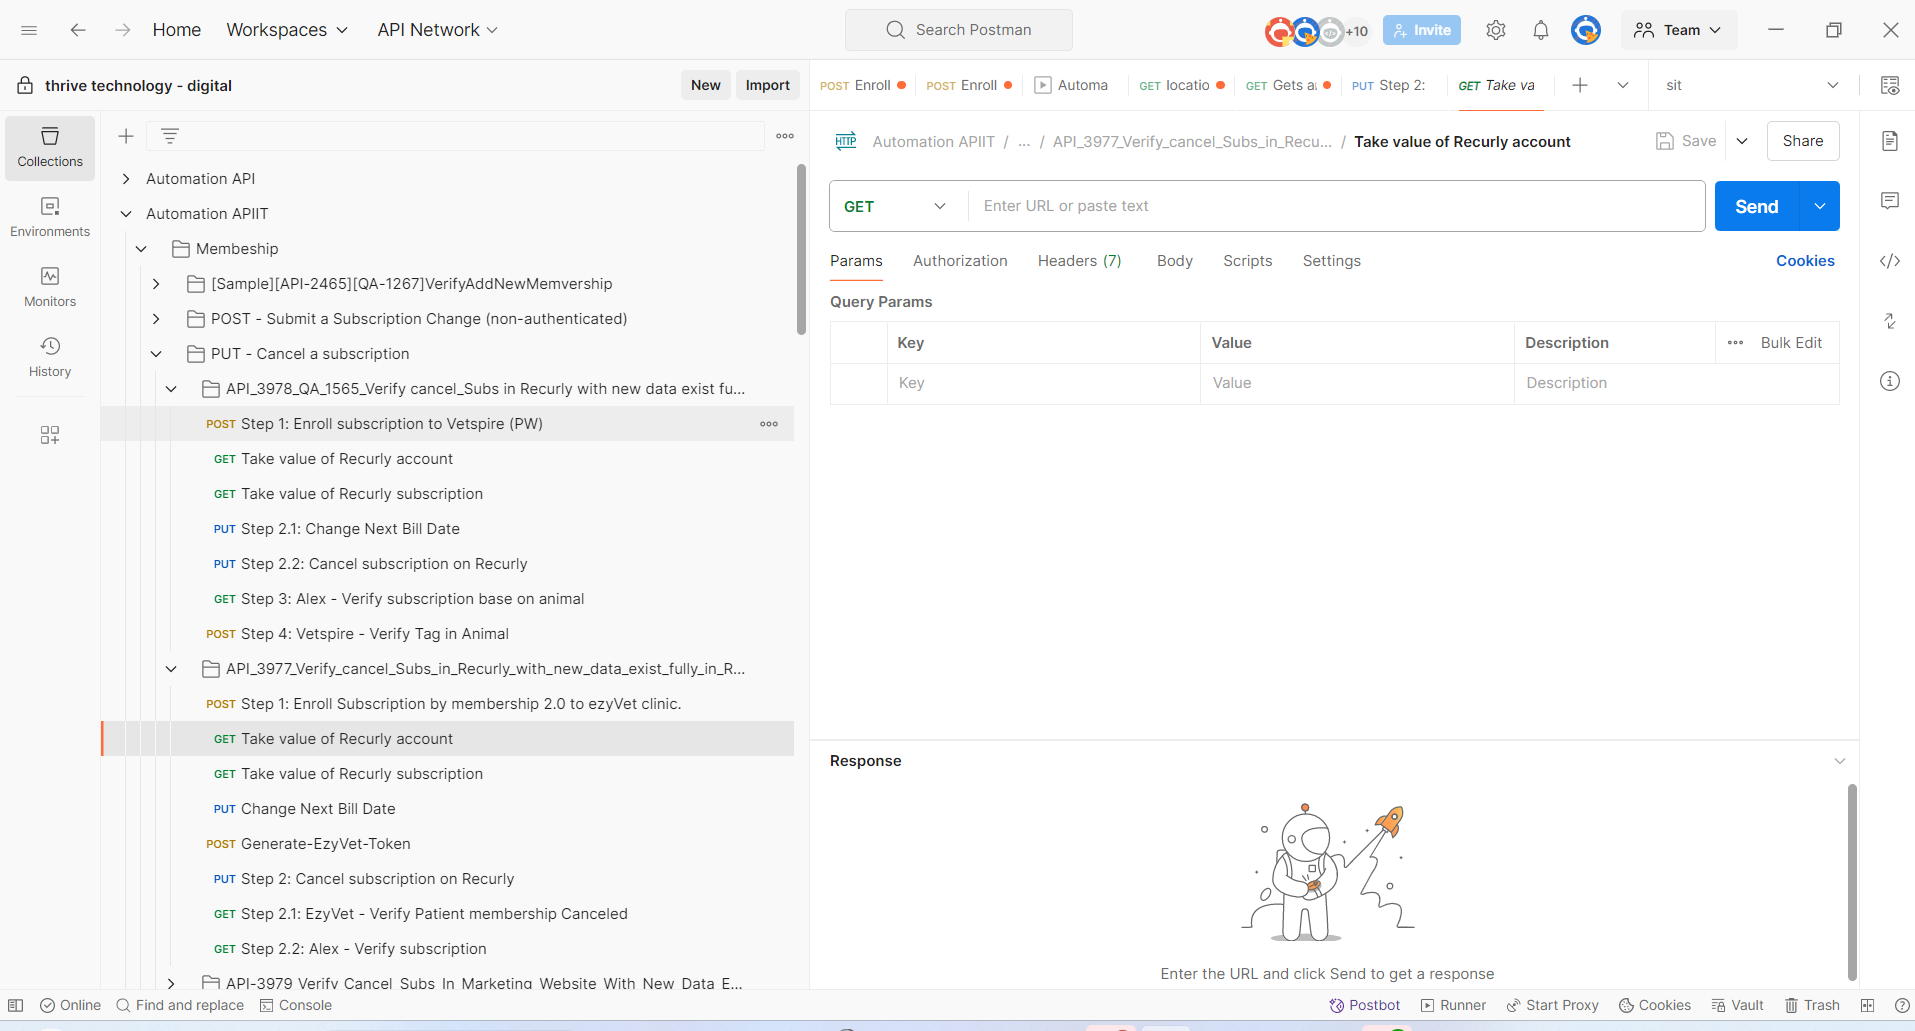Open comments icon in right sidebar
Viewport: 1915px width, 1031px height.
tap(1890, 201)
